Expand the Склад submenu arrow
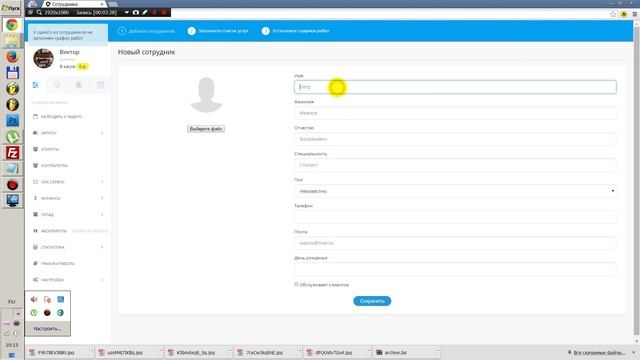This screenshot has width=640, height=360. [x=102, y=215]
